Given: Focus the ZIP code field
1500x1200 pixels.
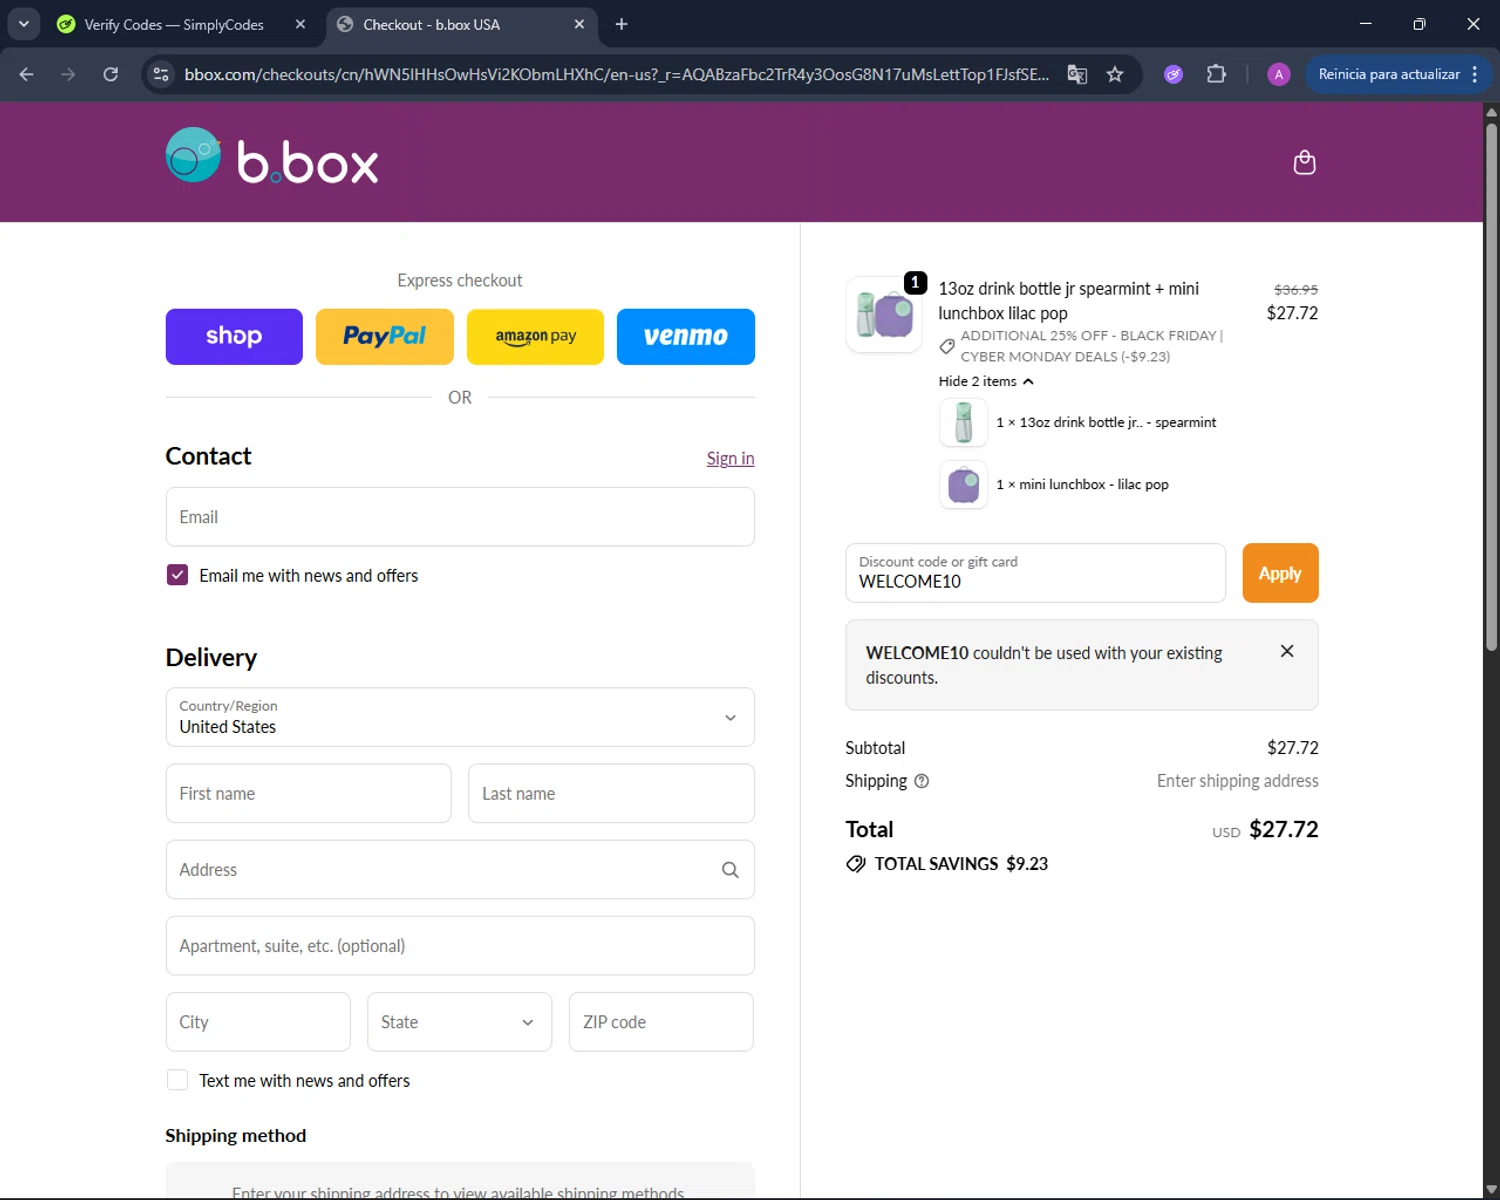Looking at the screenshot, I should click(x=661, y=1022).
